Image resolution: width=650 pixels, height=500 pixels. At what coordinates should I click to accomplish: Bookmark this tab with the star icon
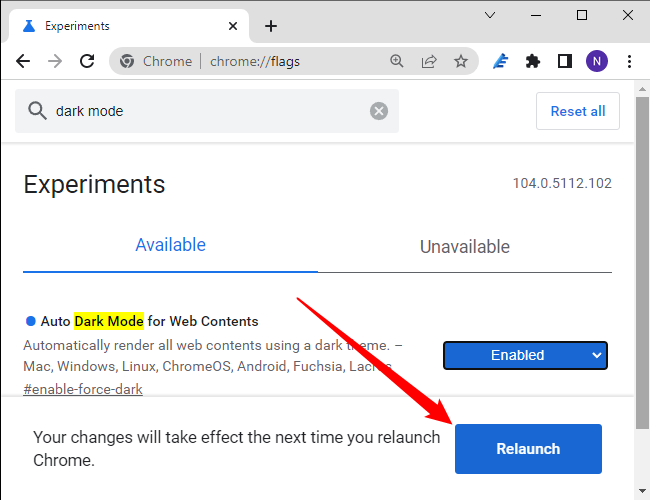point(461,61)
